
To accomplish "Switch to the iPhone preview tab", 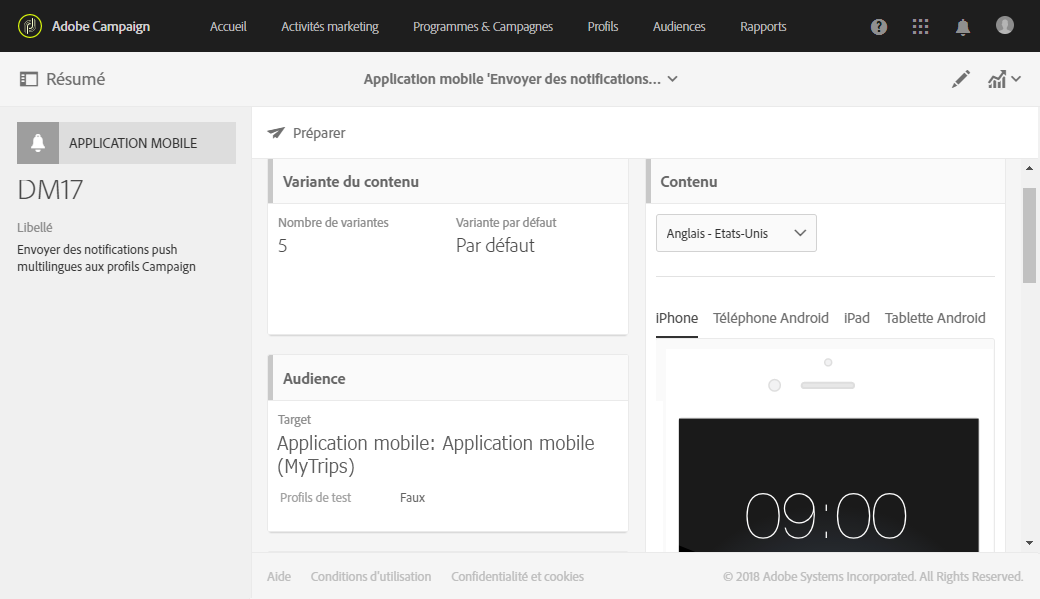I will (677, 318).
